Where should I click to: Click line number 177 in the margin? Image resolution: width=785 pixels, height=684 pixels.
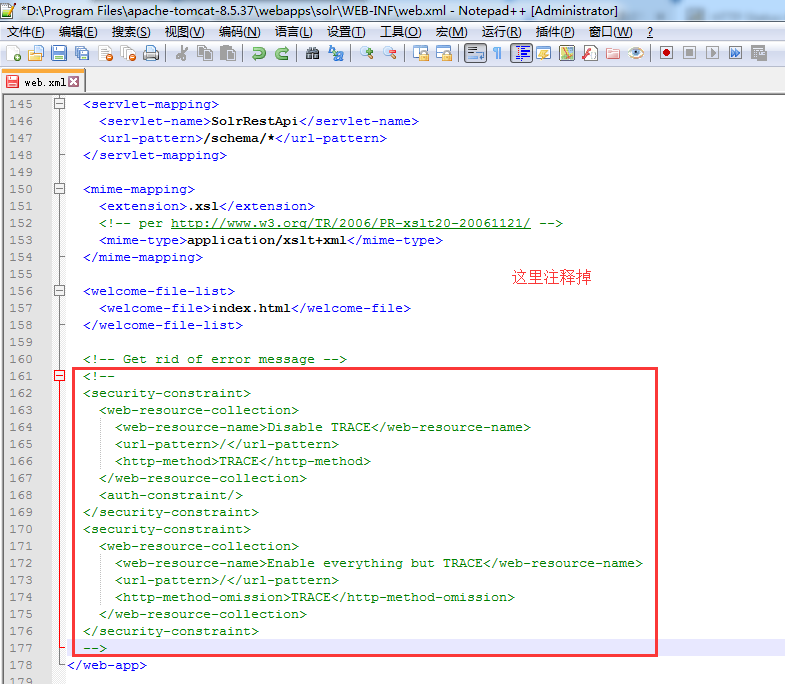[21, 648]
